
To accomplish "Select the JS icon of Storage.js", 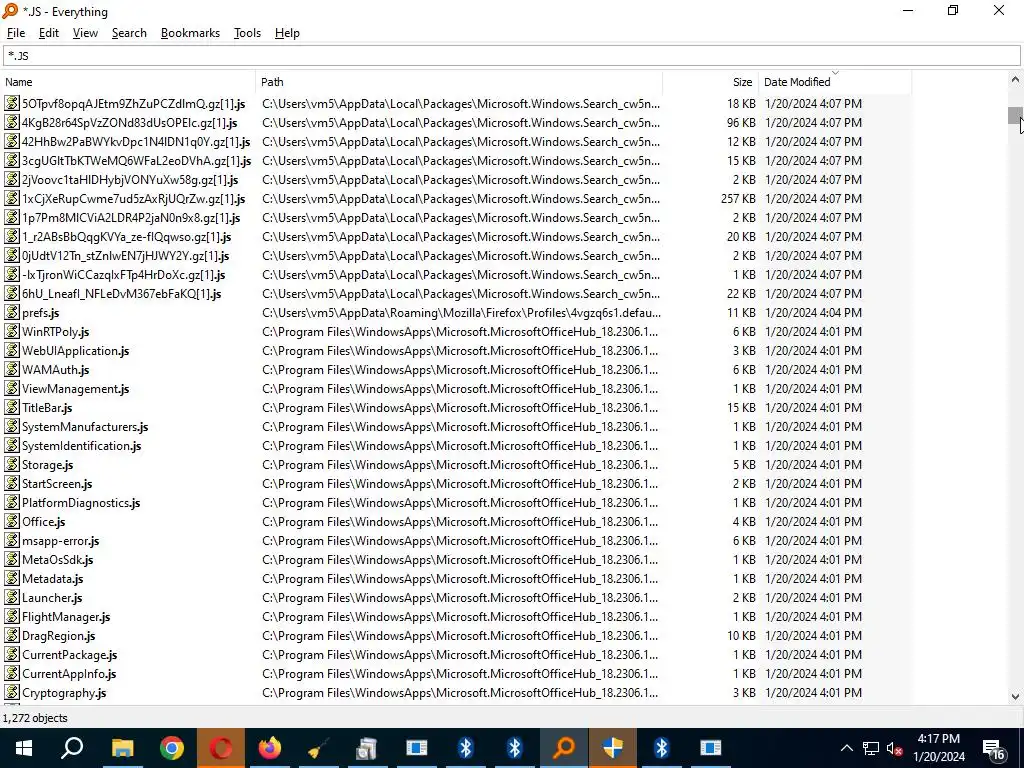I will (x=12, y=464).
